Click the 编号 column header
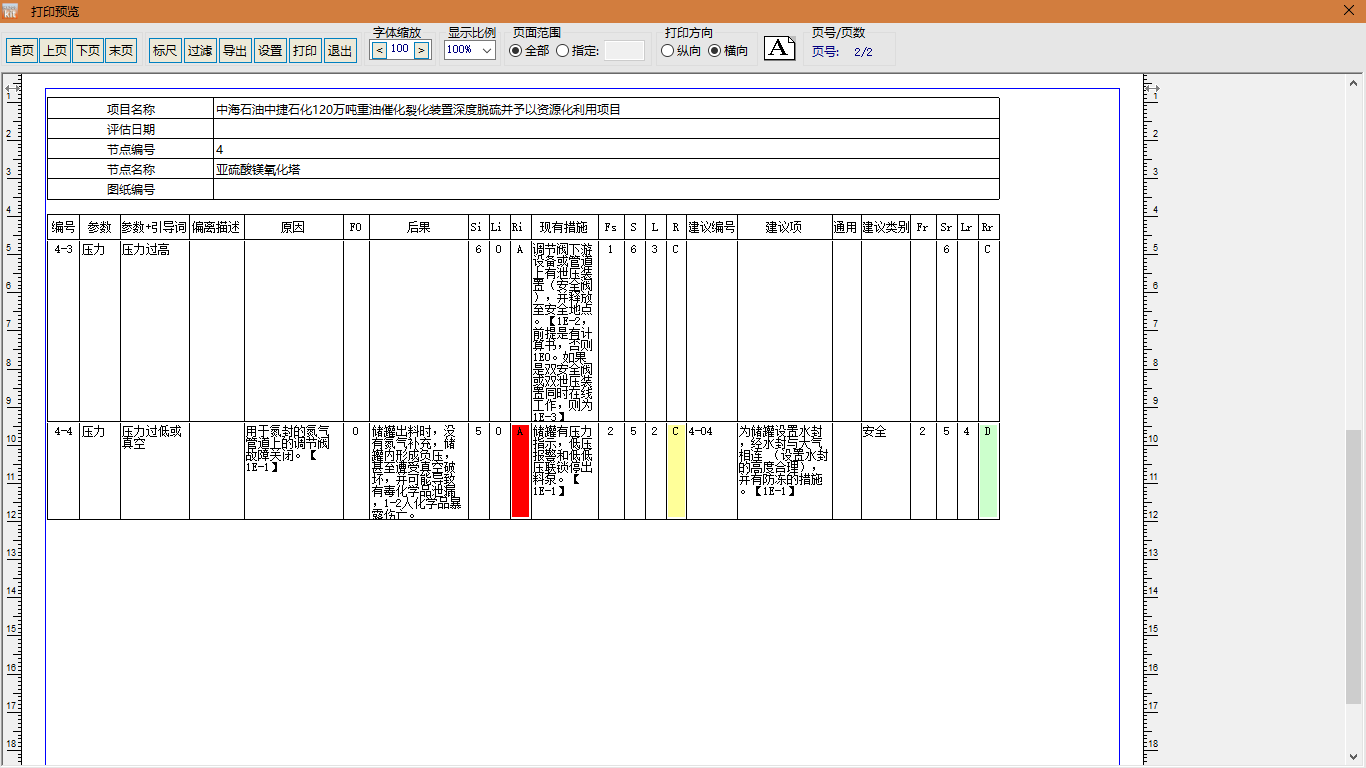The image size is (1366, 768). 64,227
